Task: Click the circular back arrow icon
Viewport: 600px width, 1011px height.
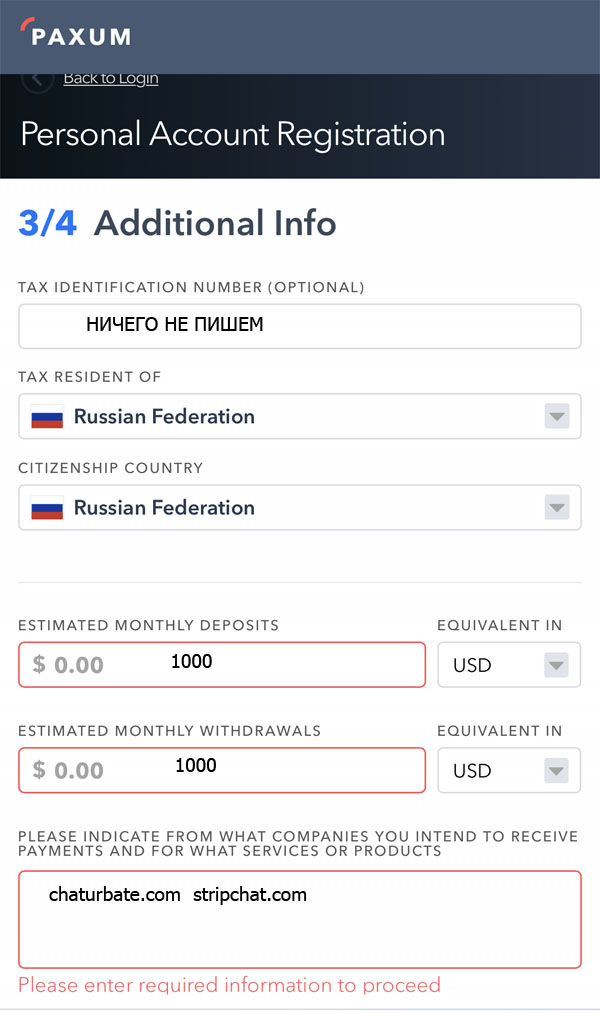Action: (x=37, y=81)
